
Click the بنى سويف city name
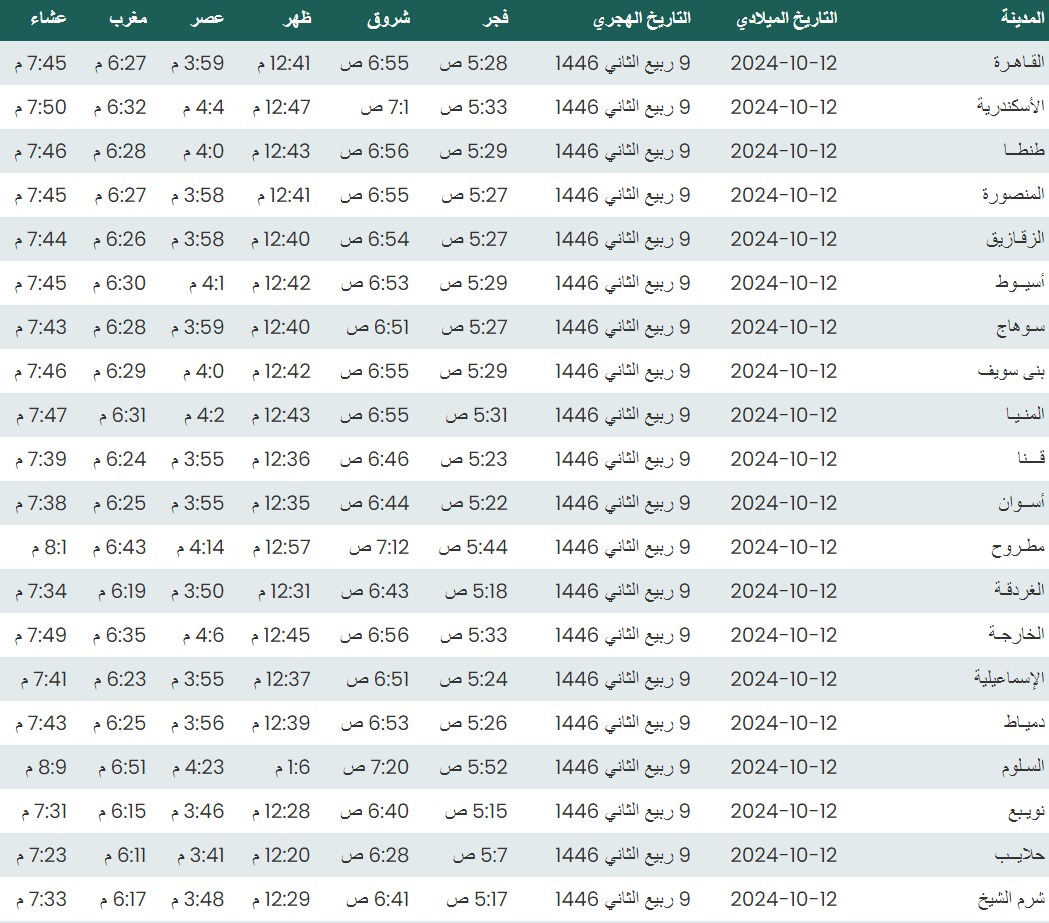1011,371
